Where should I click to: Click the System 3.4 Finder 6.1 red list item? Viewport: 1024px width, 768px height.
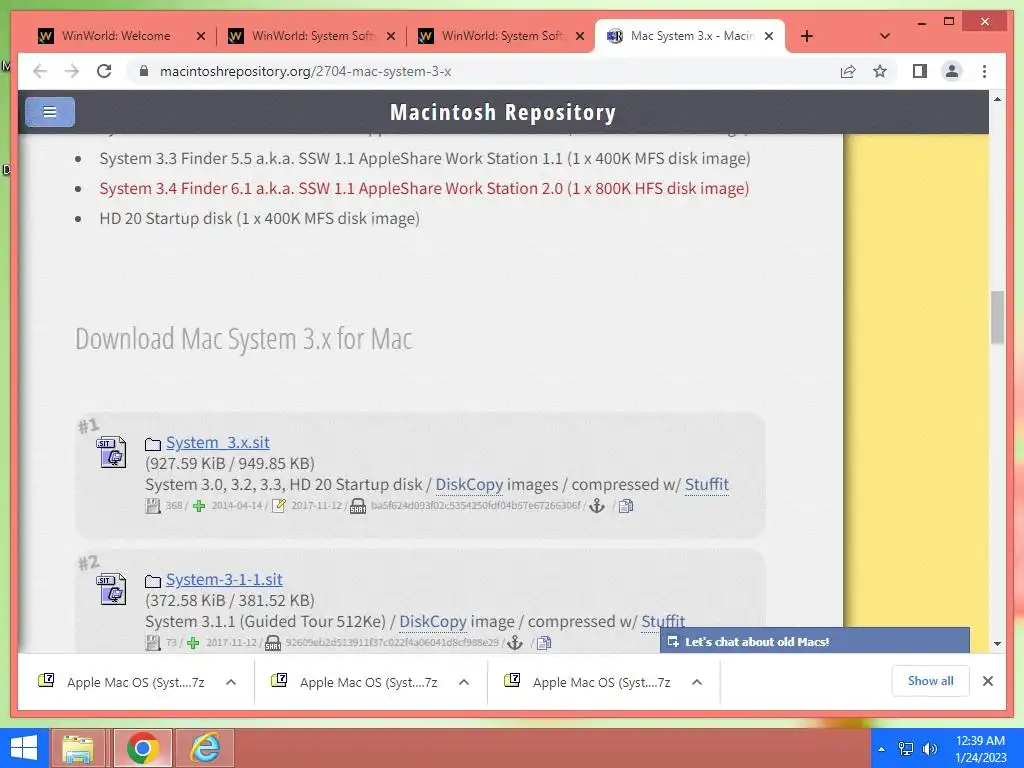click(424, 188)
